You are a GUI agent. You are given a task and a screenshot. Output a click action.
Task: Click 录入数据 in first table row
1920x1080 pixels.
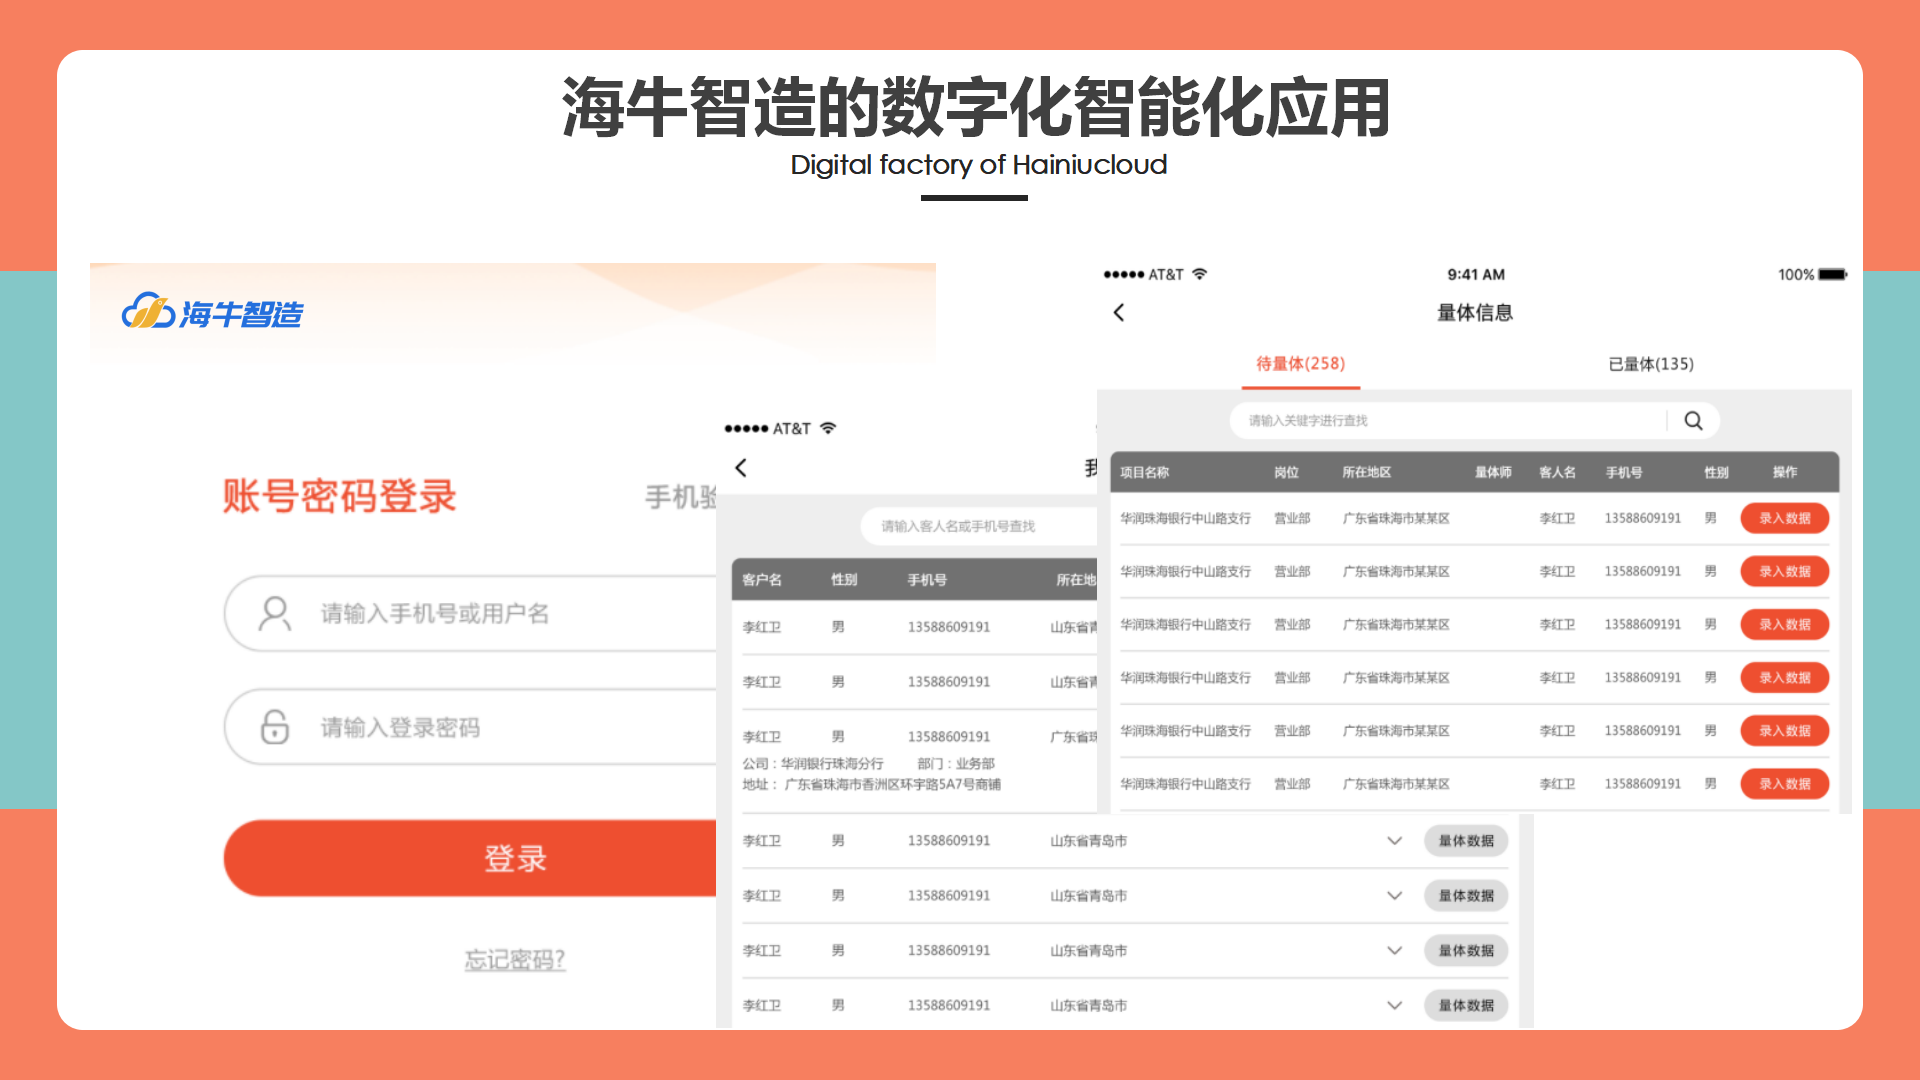tap(1785, 518)
